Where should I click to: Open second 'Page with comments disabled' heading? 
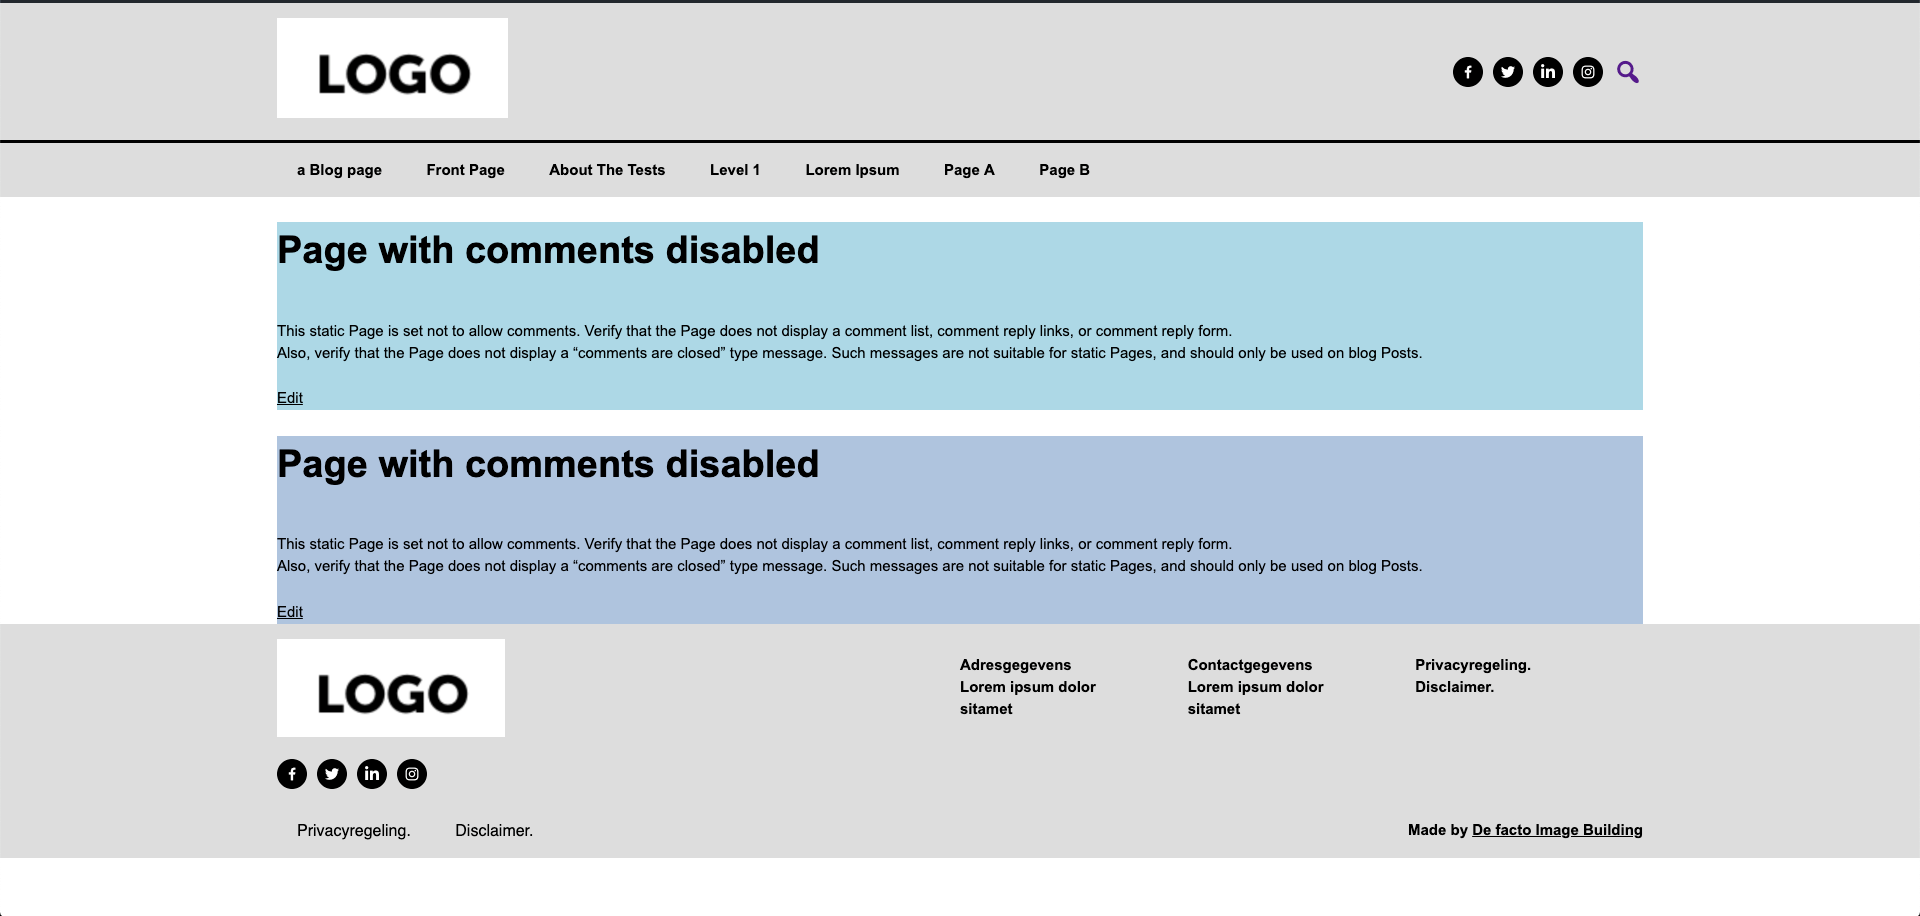548,465
